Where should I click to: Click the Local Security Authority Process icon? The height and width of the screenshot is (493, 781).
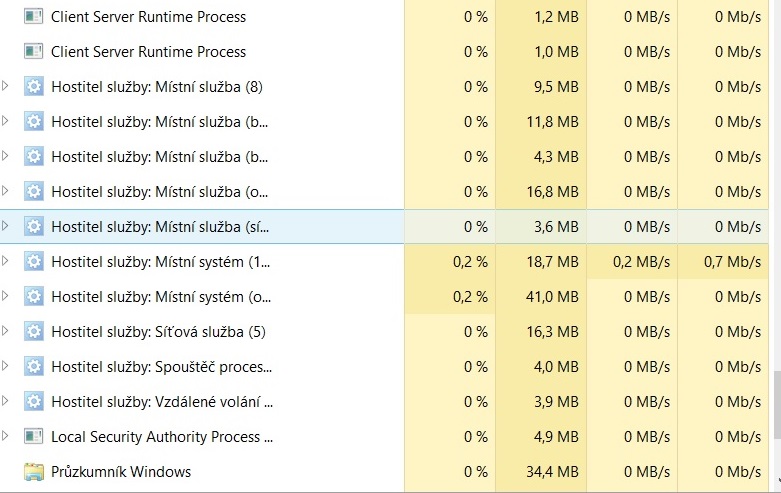tap(34, 437)
